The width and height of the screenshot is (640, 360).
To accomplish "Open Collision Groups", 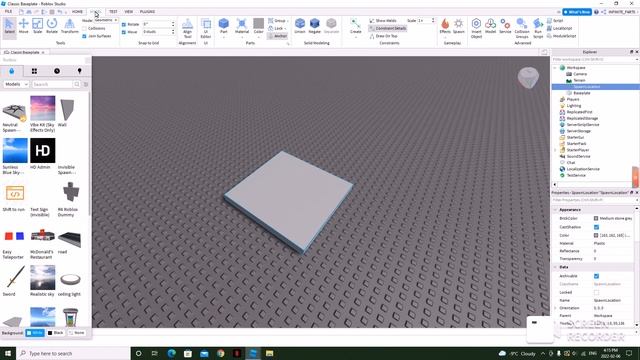I will click(x=522, y=28).
